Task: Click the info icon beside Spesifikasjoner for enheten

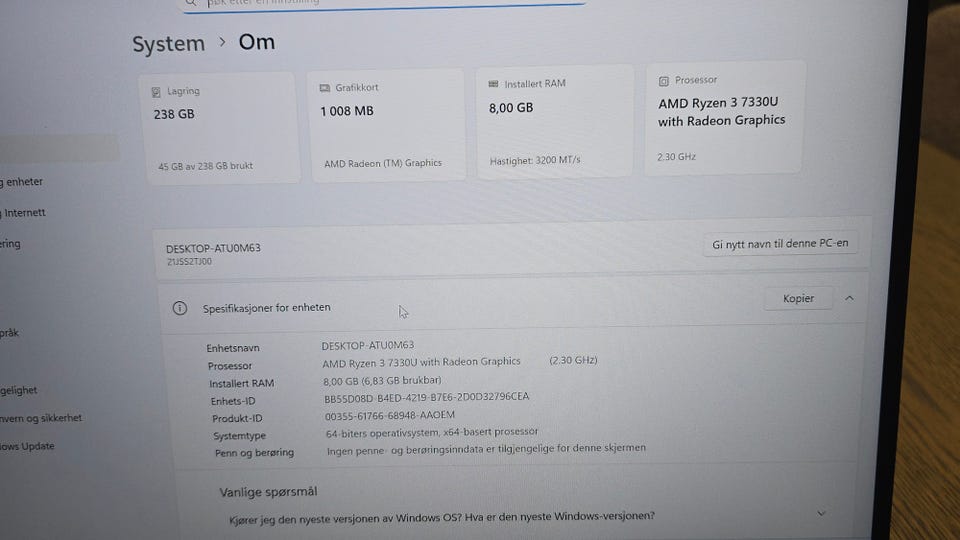Action: pyautogui.click(x=179, y=308)
